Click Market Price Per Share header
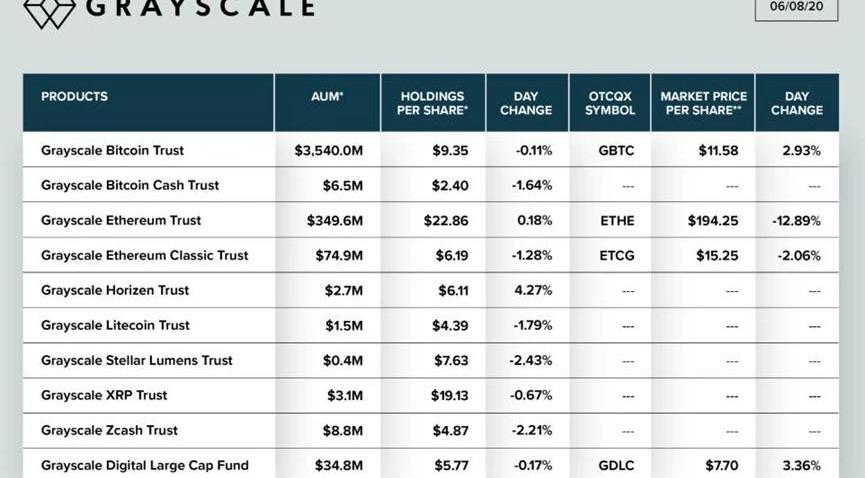865x478 pixels. (703, 103)
